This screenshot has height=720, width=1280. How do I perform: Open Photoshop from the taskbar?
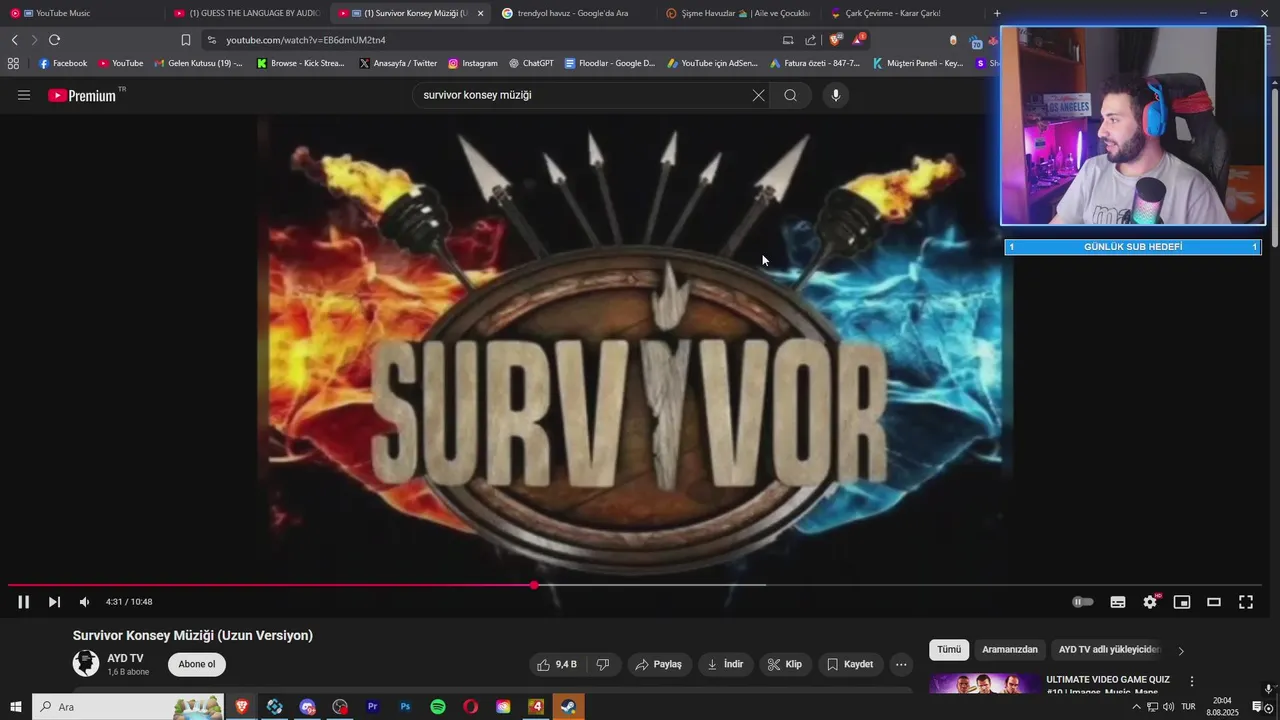tap(405, 707)
